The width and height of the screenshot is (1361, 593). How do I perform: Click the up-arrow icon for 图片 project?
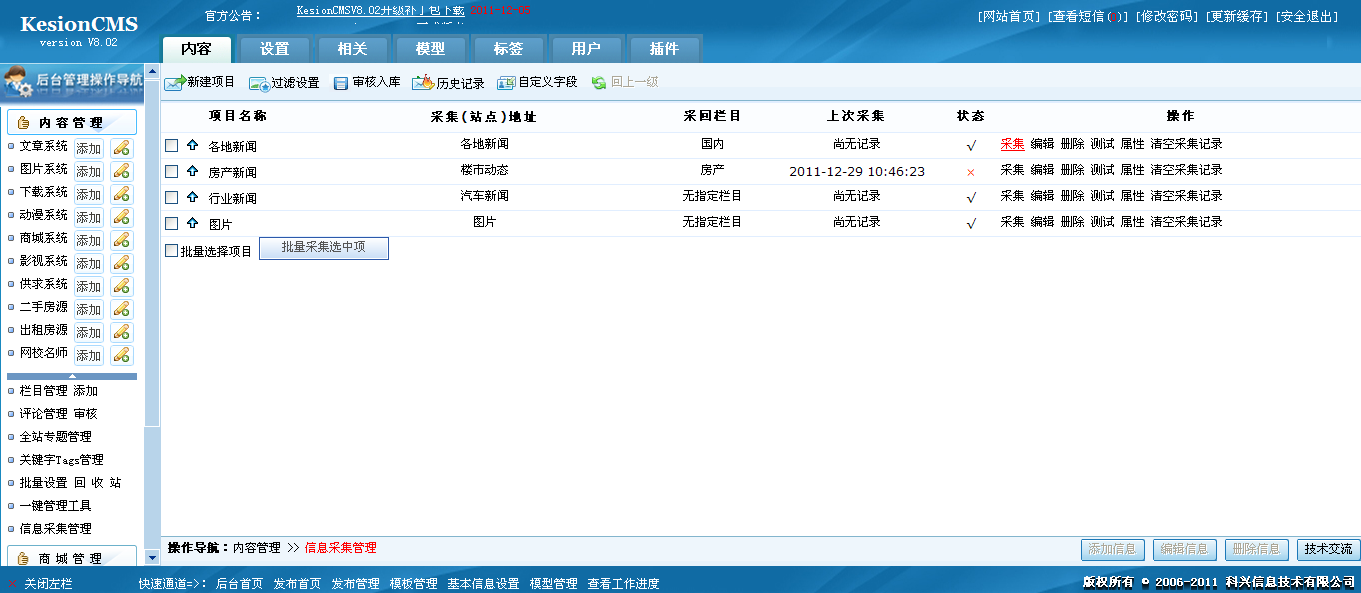click(x=193, y=223)
